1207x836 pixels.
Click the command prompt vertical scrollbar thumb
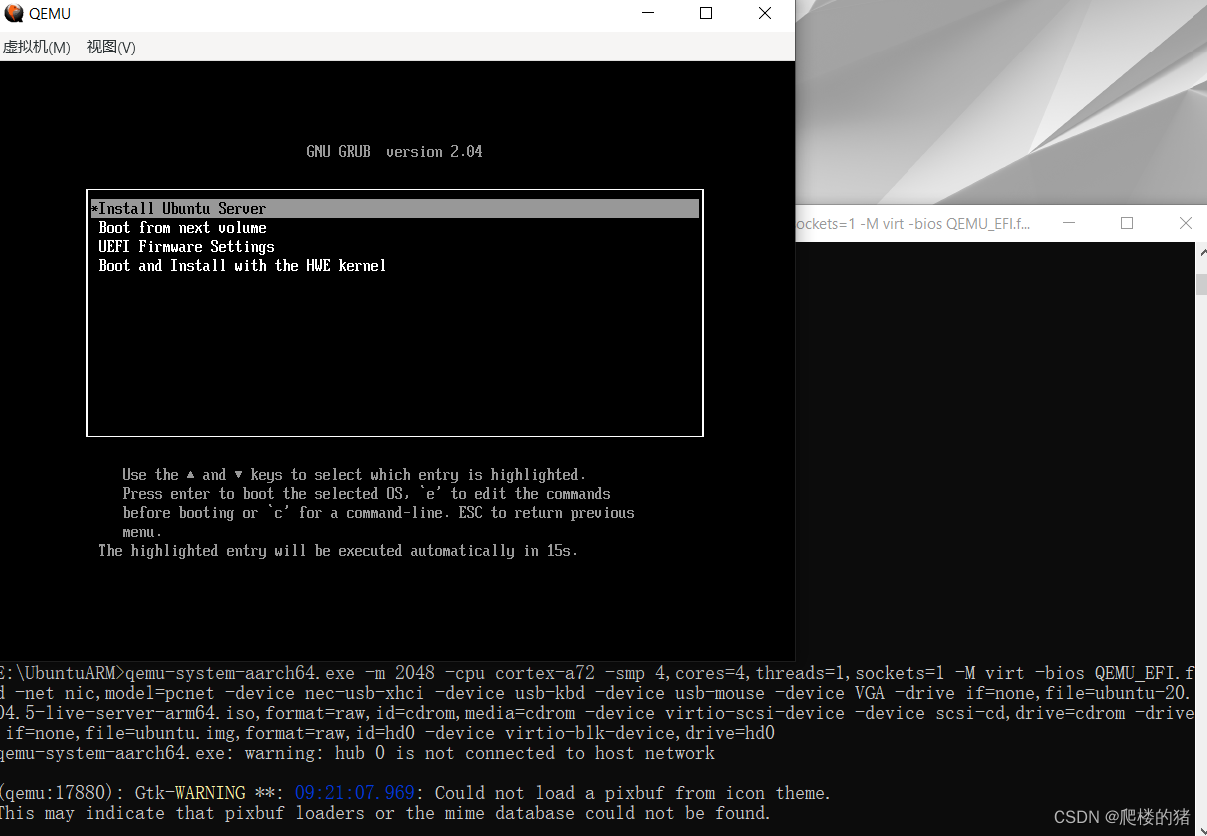[1201, 284]
